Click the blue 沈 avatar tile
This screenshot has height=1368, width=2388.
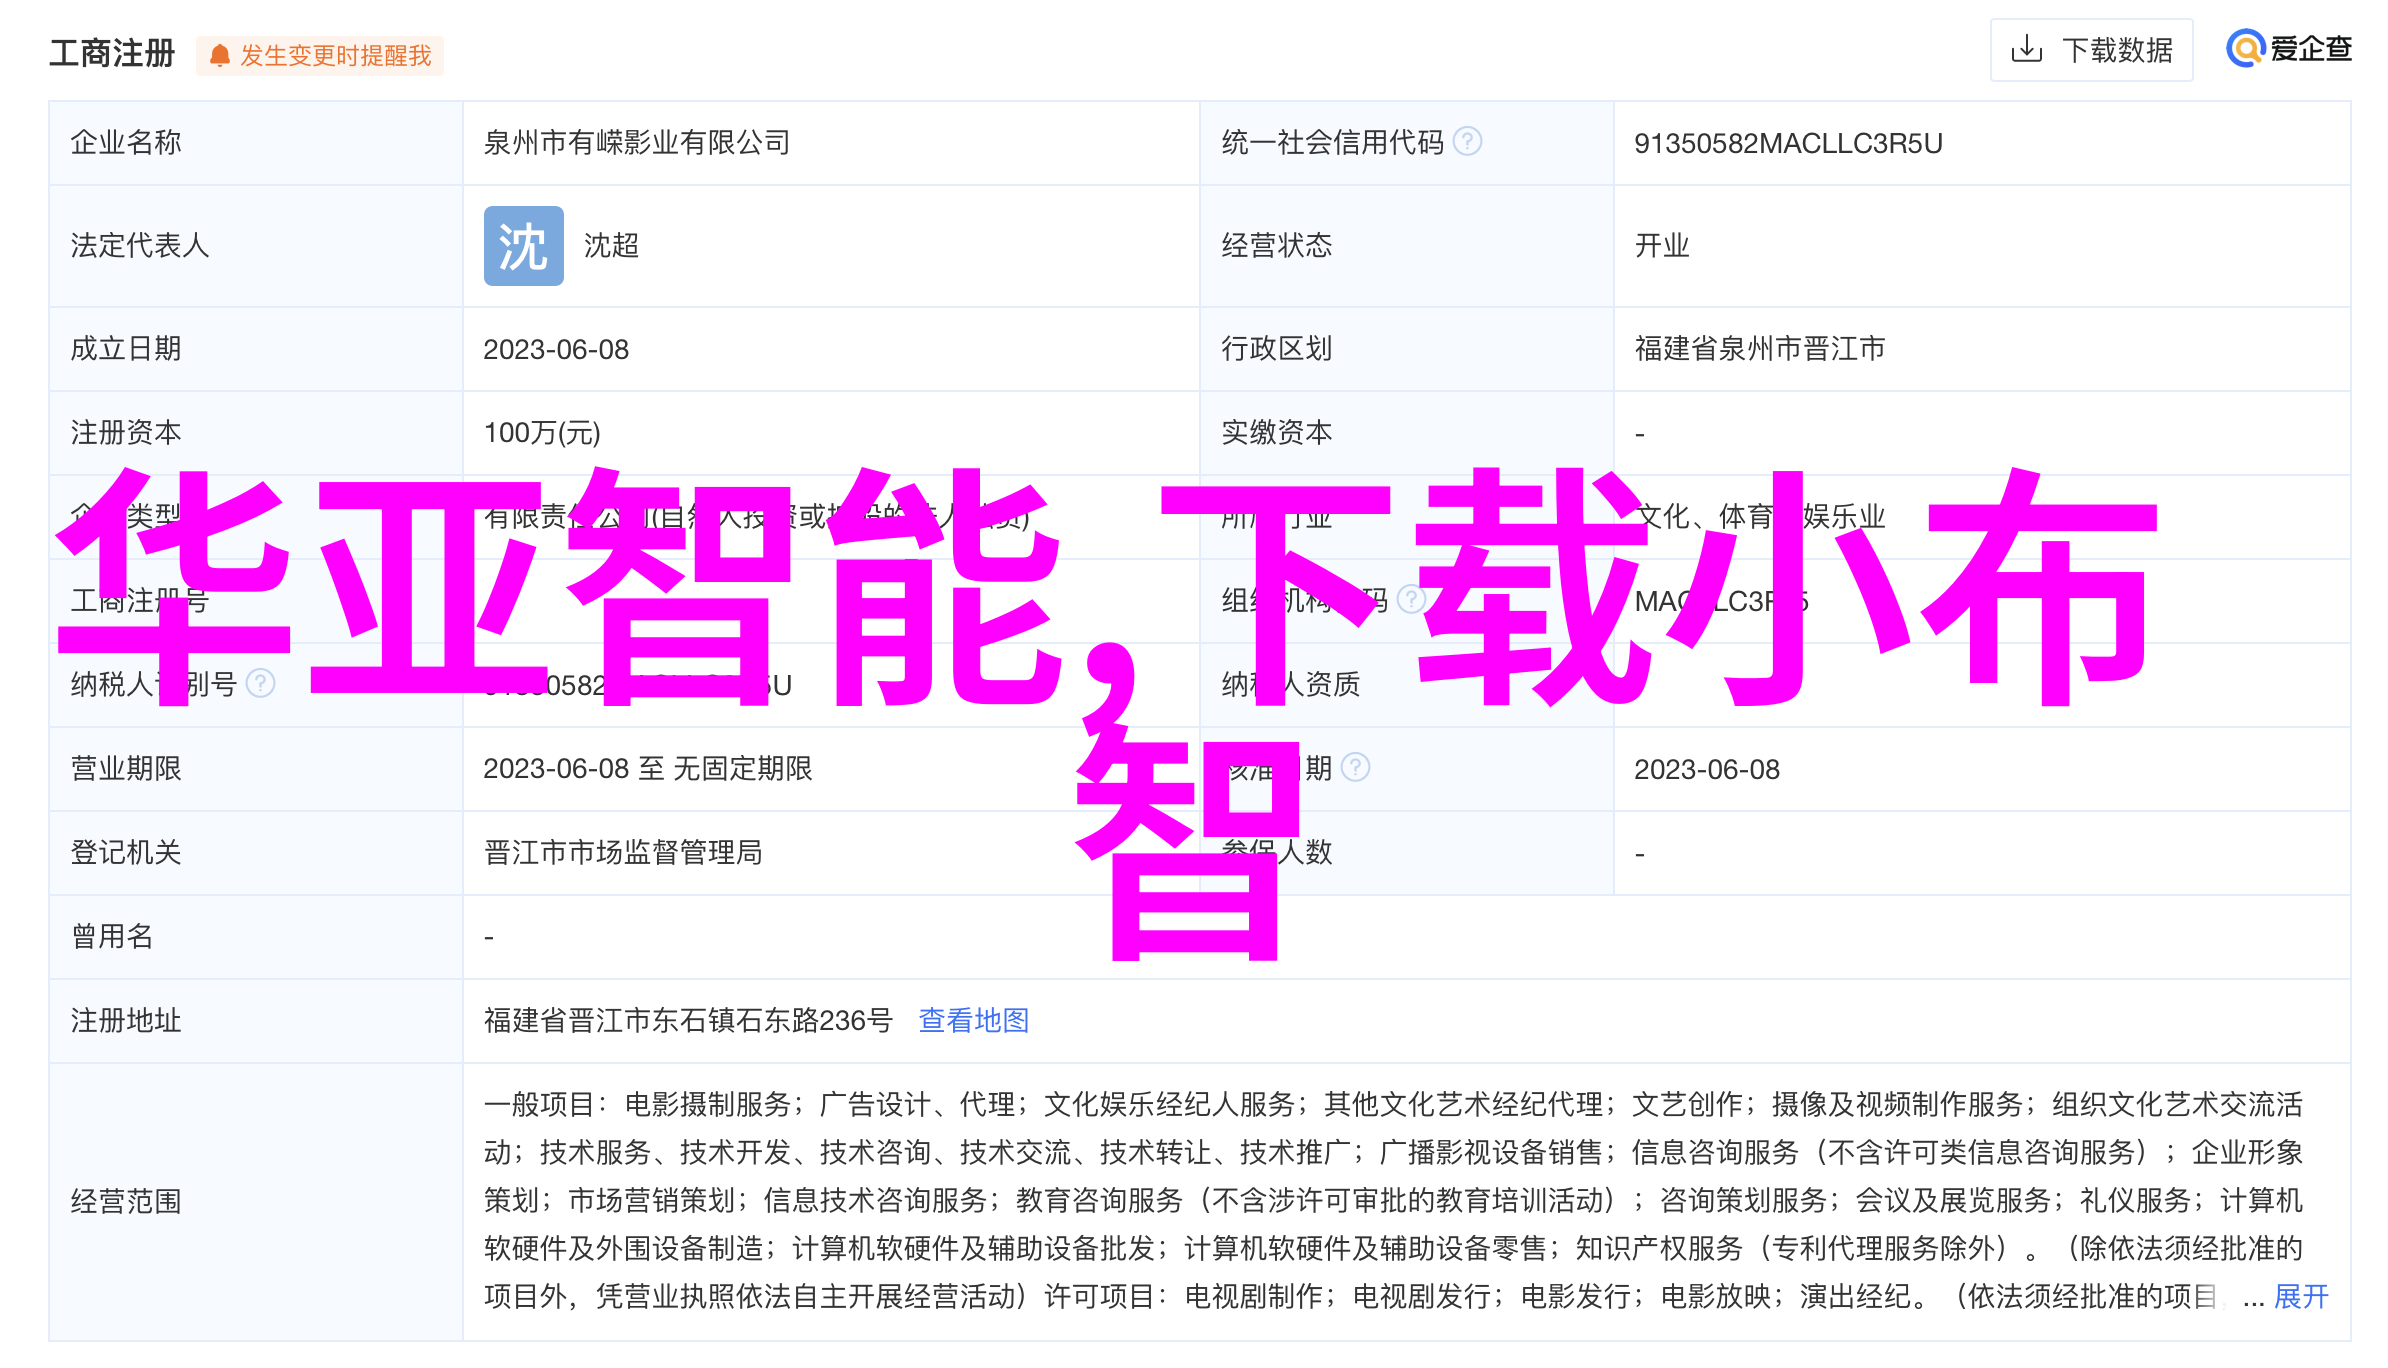523,246
